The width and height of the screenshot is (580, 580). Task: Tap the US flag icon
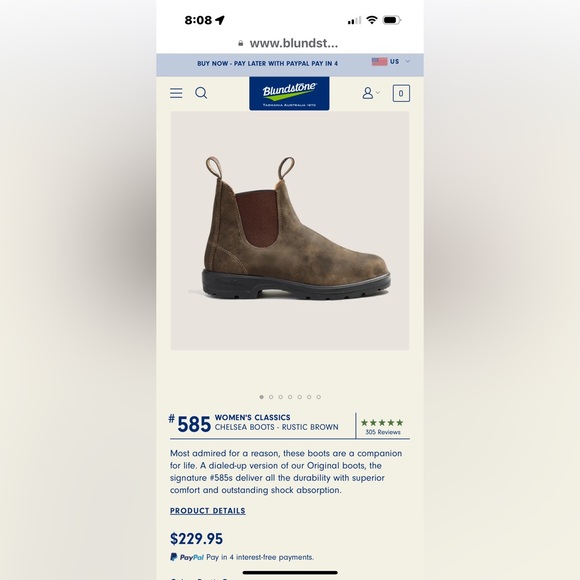click(379, 61)
